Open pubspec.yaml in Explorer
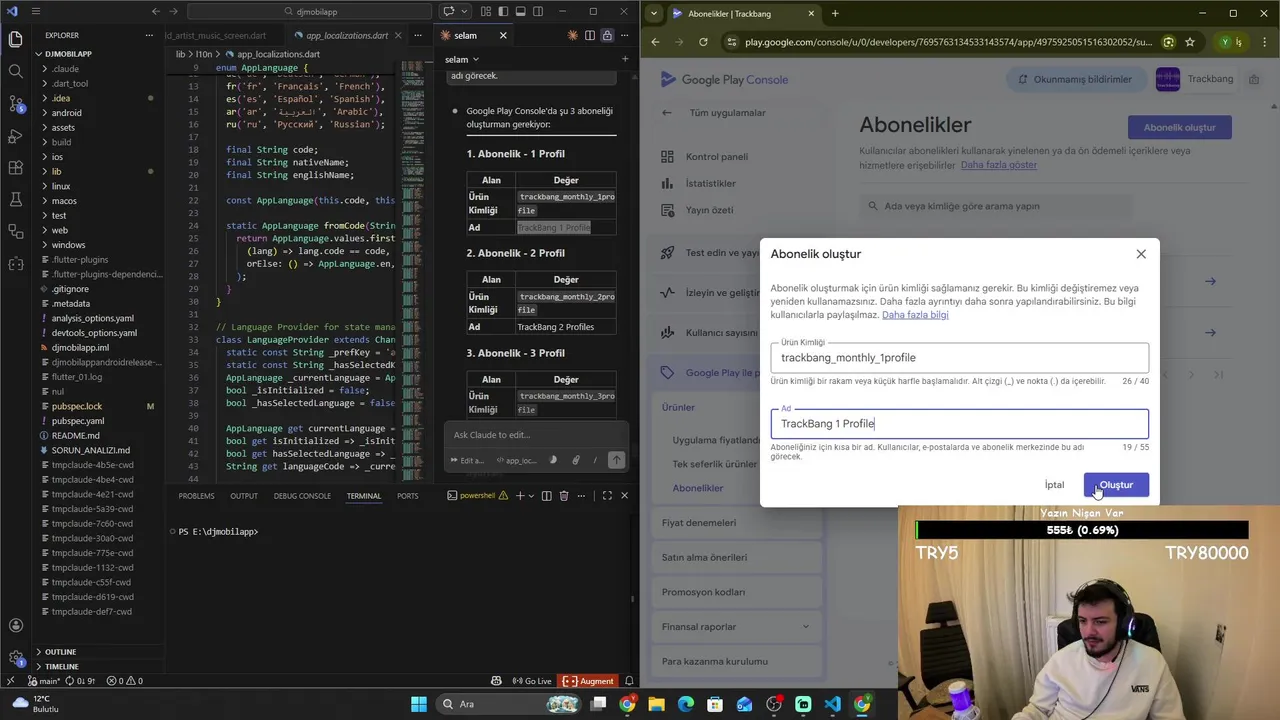Screen dimensions: 1280x720 (78, 421)
